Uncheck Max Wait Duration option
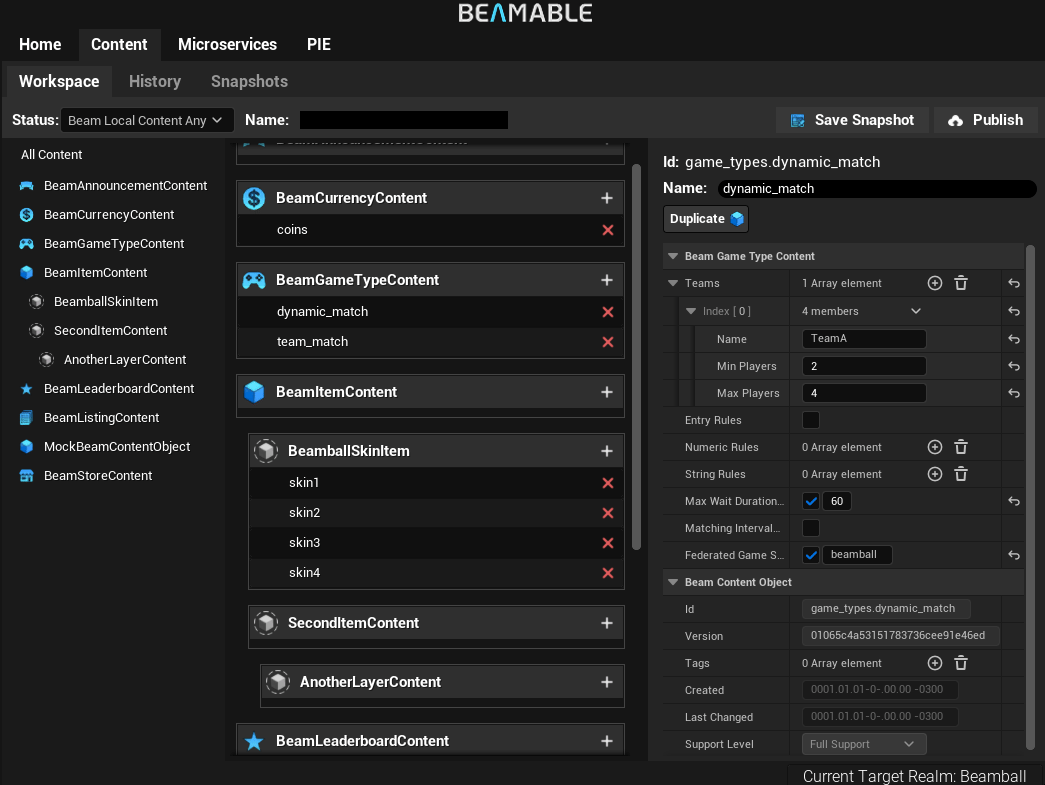 [x=811, y=501]
